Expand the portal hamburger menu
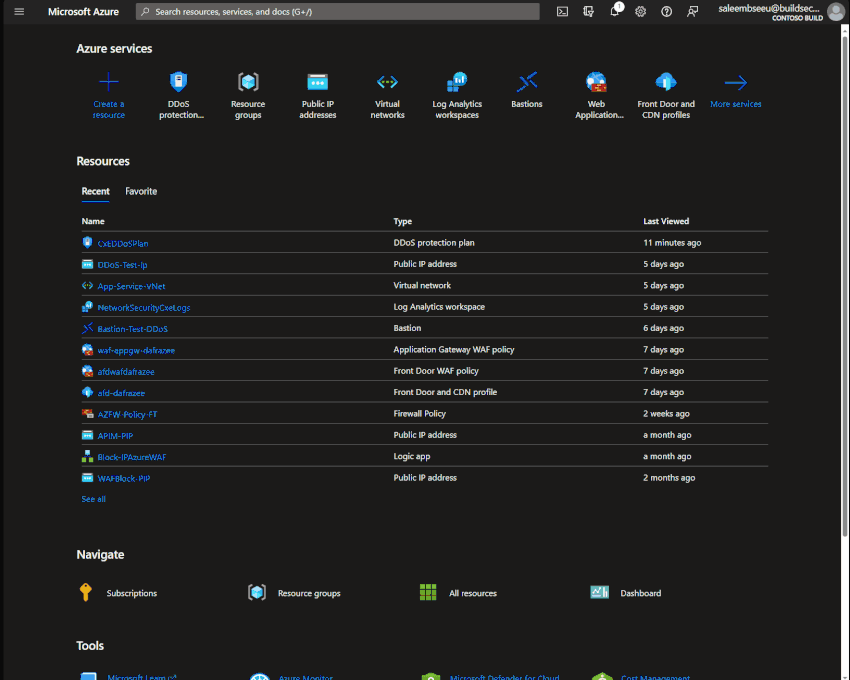 (17, 11)
